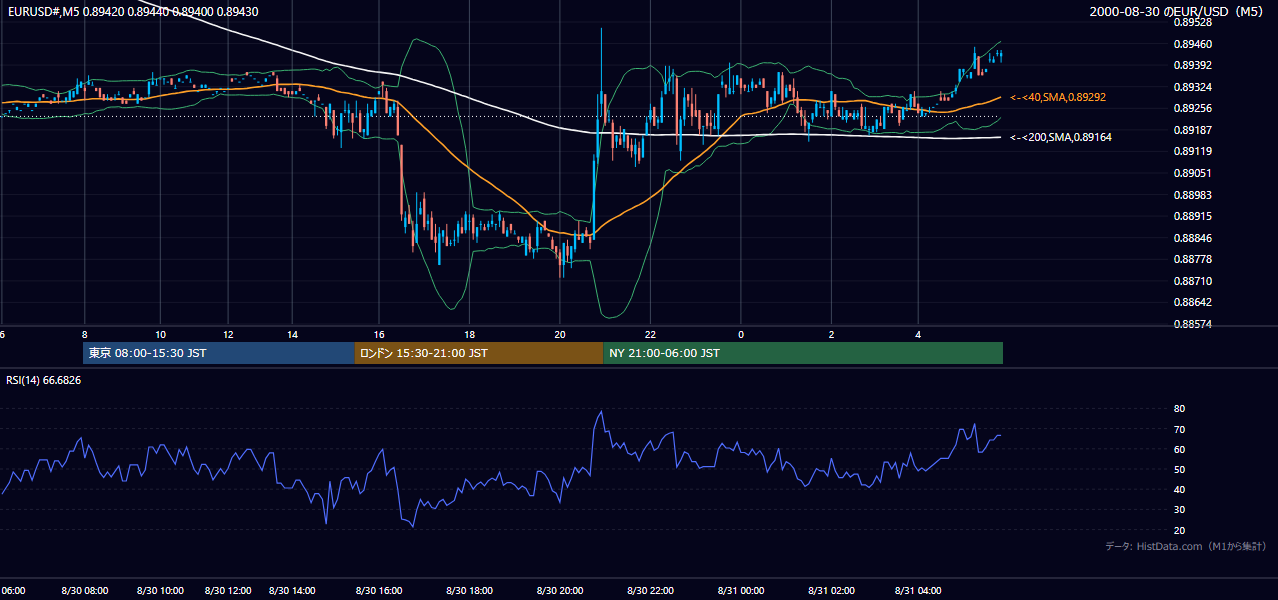
Task: Click the 8/30 08:00 date axis label
Action: click(85, 590)
